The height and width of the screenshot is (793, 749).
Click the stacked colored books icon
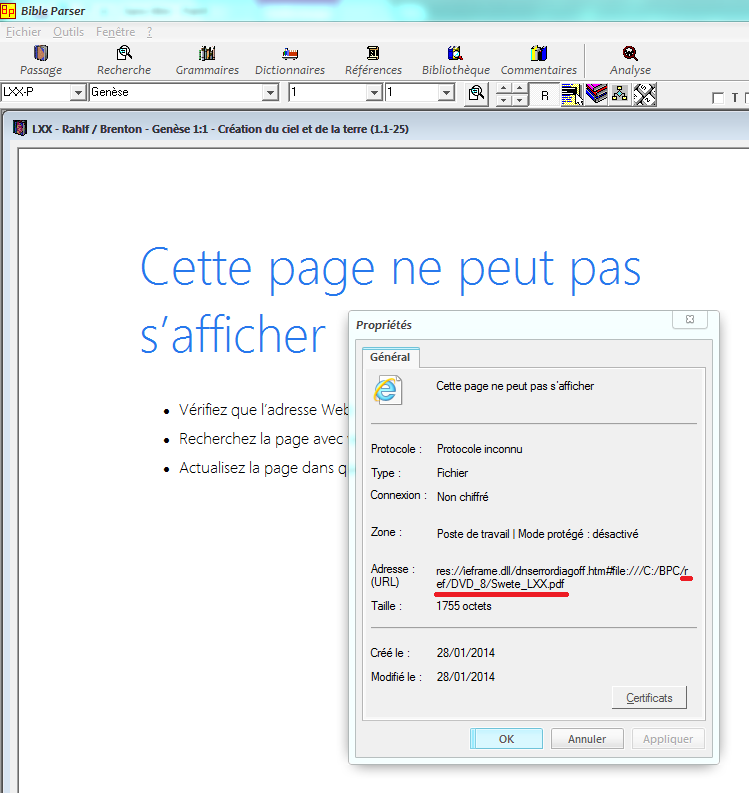[596, 95]
